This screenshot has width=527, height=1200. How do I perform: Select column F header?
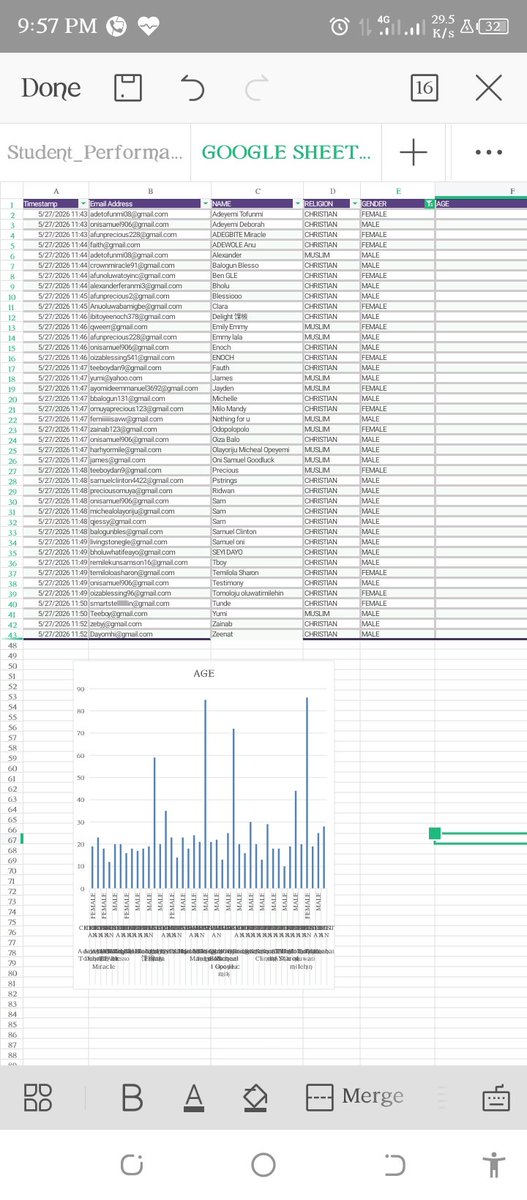[x=481, y=190]
